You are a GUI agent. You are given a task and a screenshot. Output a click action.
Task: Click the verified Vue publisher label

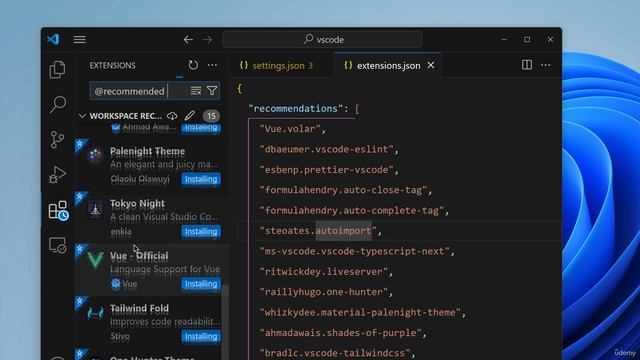click(x=124, y=284)
